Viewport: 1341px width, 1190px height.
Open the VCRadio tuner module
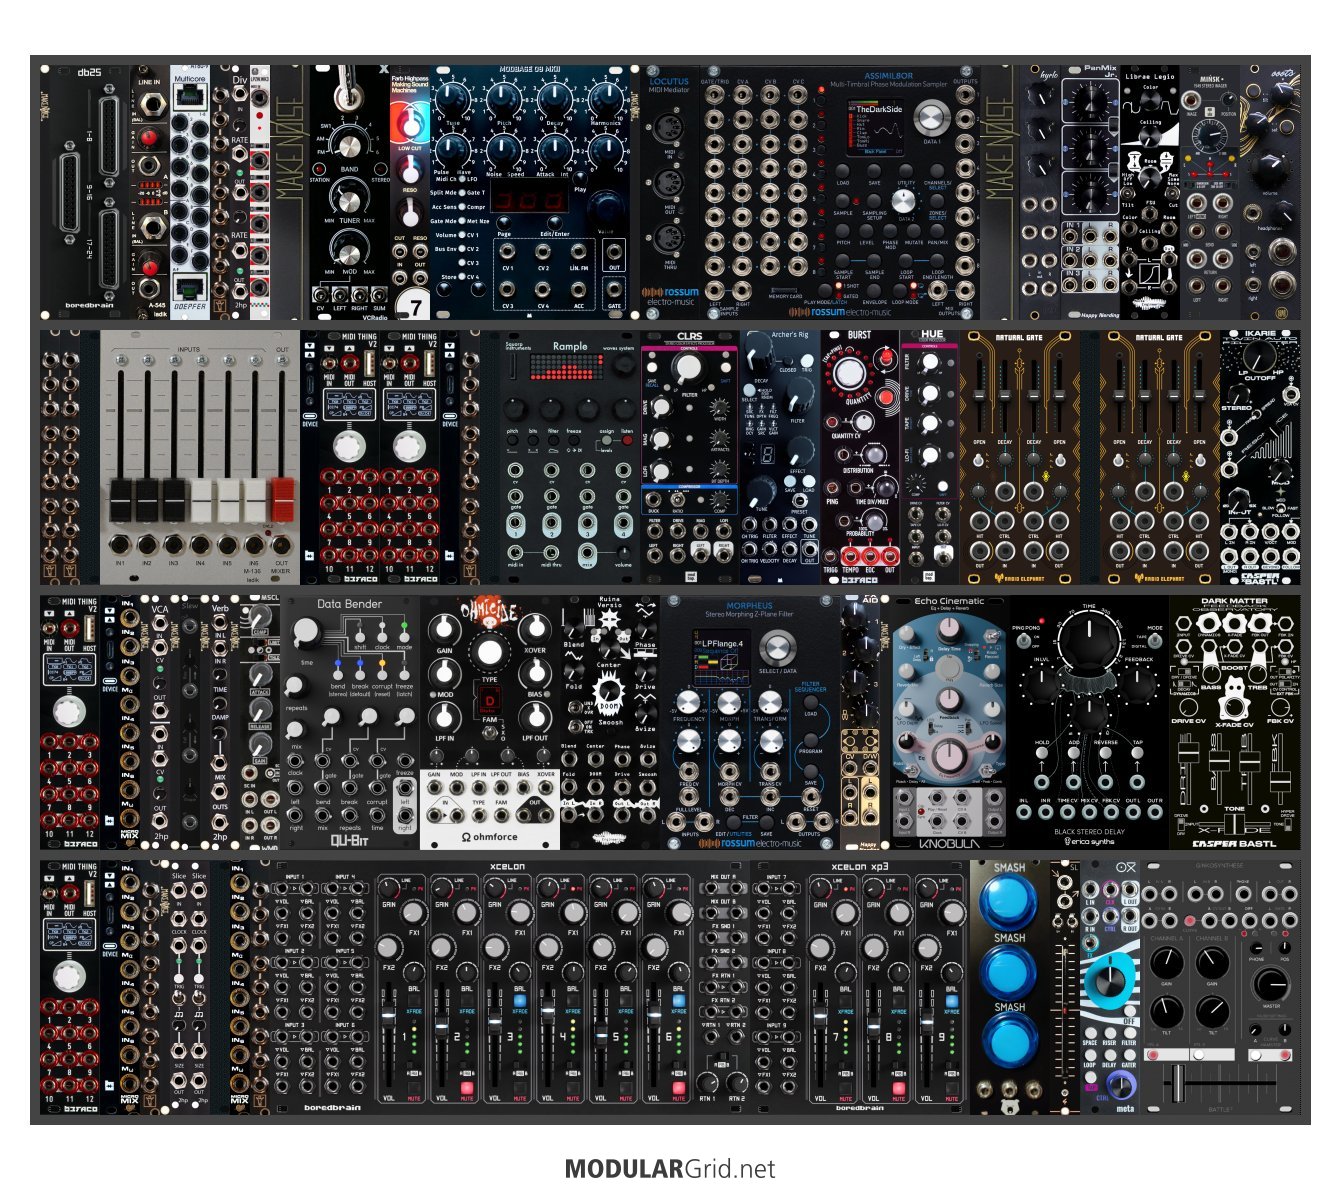pyautogui.click(x=349, y=191)
